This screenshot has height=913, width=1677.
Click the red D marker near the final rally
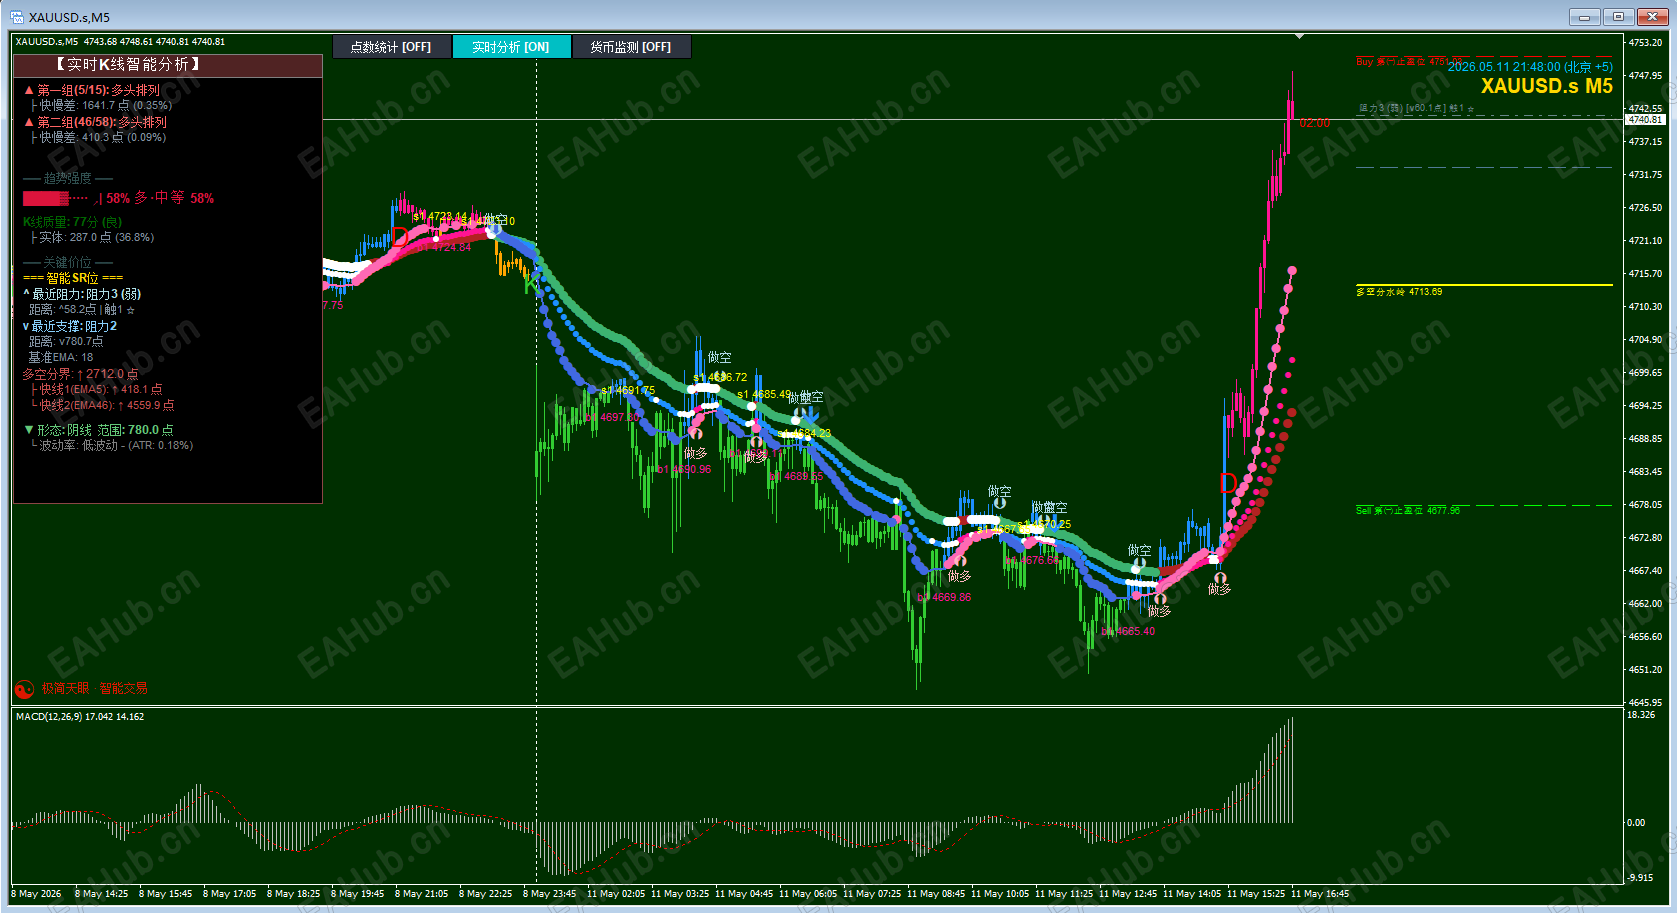point(1229,483)
